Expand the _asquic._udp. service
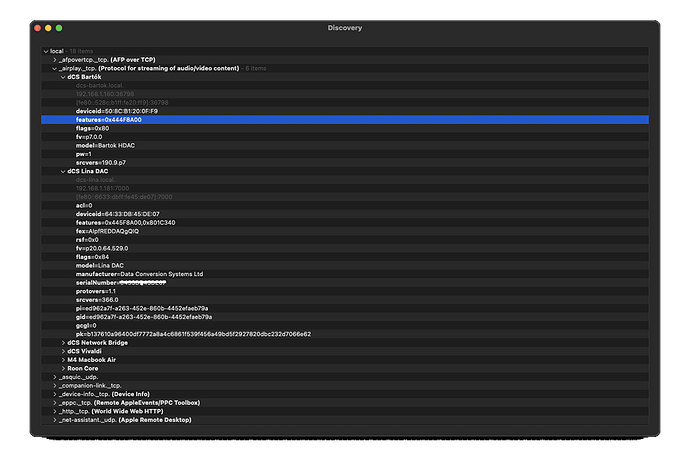The height and width of the screenshot is (475, 690). [x=55, y=377]
